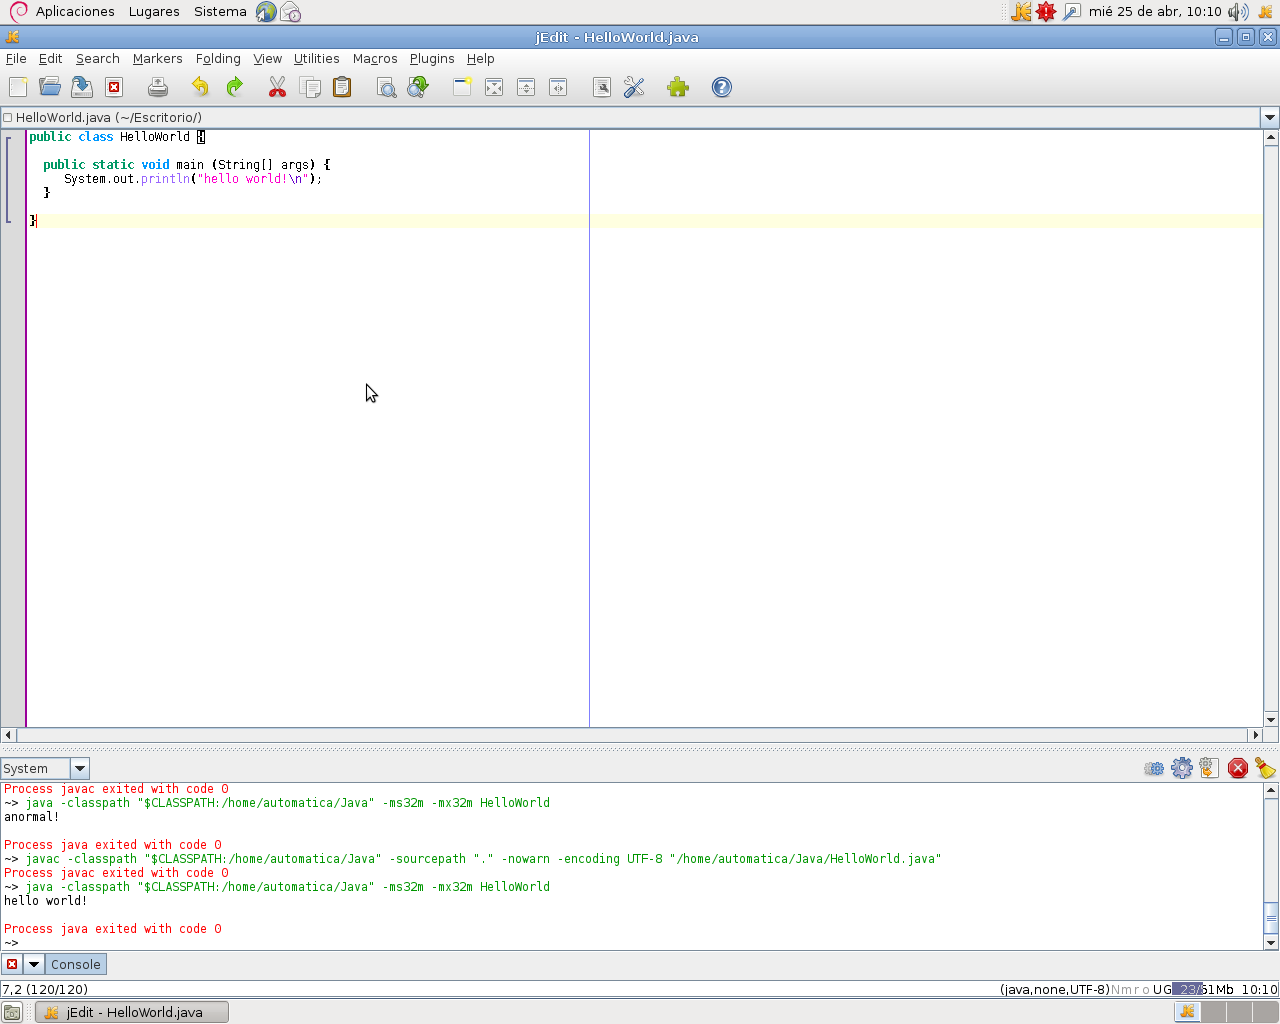Open the dockable area dropdown arrow beside Console
1280x1024 pixels.
point(34,964)
